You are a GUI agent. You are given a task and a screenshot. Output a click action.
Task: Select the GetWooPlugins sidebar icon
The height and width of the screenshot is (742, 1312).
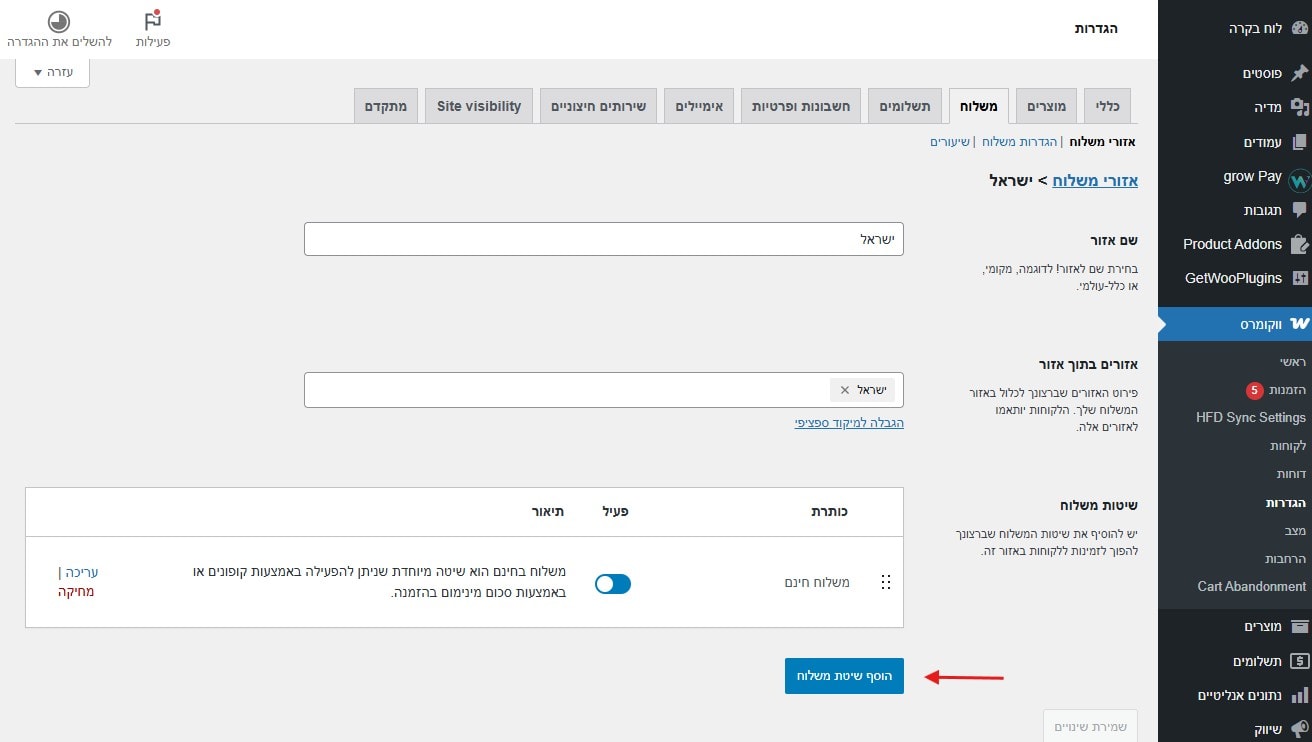pos(1300,278)
